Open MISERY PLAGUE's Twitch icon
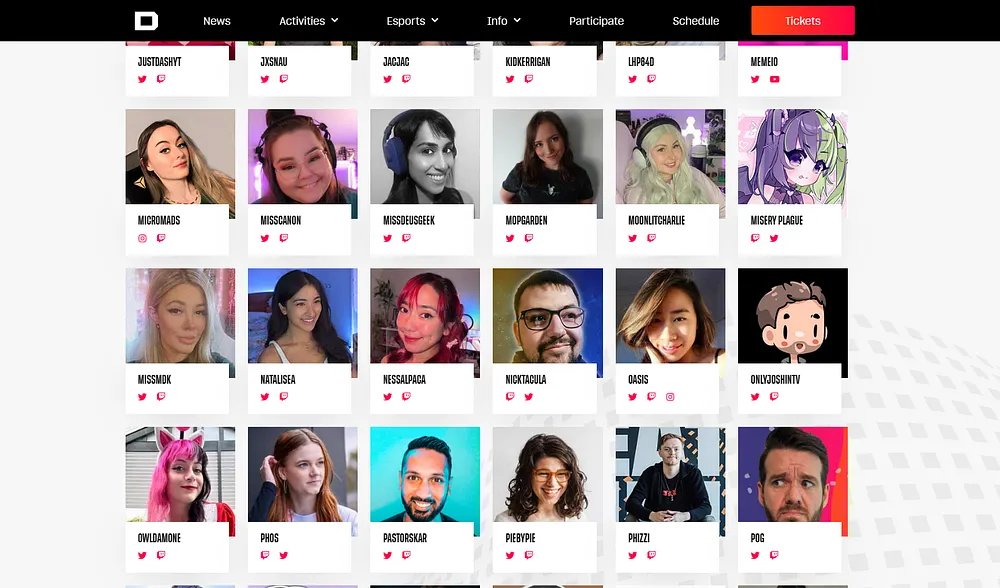The width and height of the screenshot is (1000, 588). (755, 238)
